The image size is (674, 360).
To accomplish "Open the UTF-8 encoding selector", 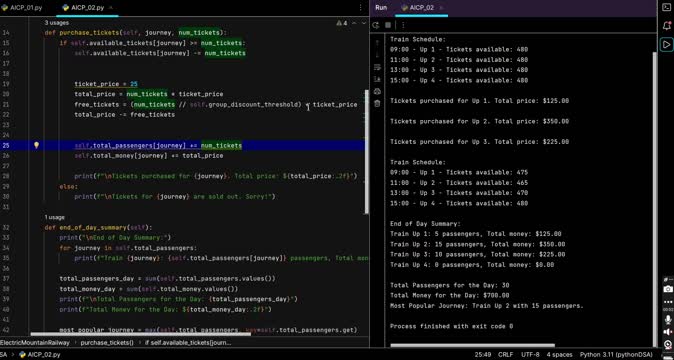I will (x=530, y=355).
